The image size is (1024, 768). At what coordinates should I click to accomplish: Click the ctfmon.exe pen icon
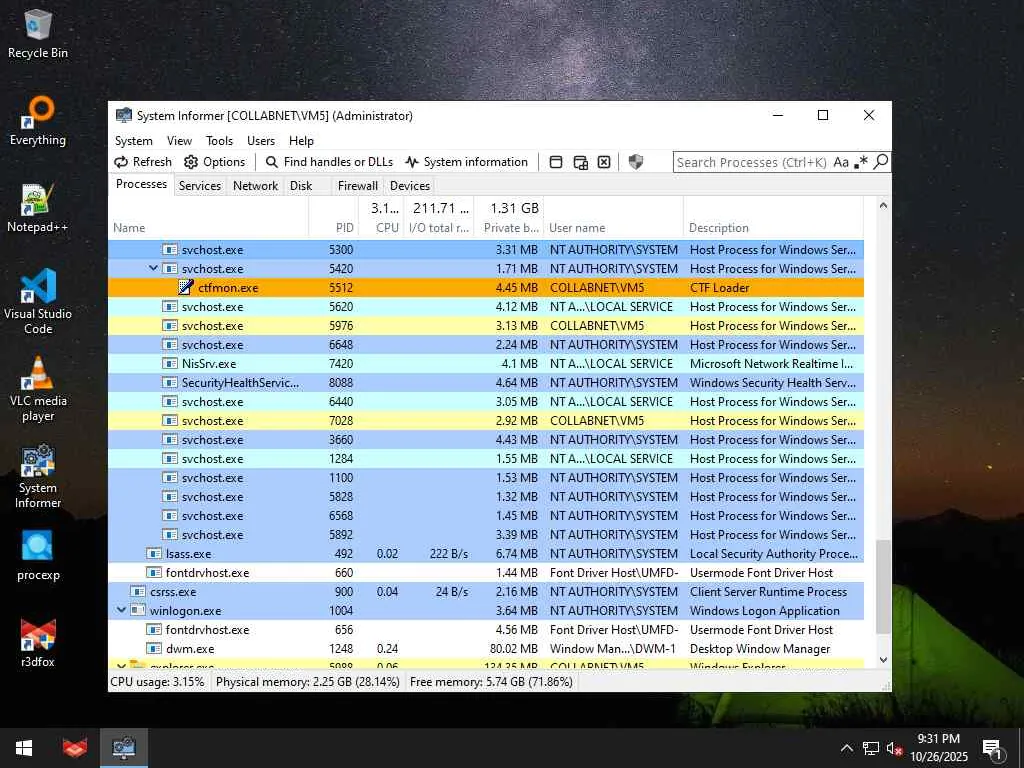(x=185, y=287)
